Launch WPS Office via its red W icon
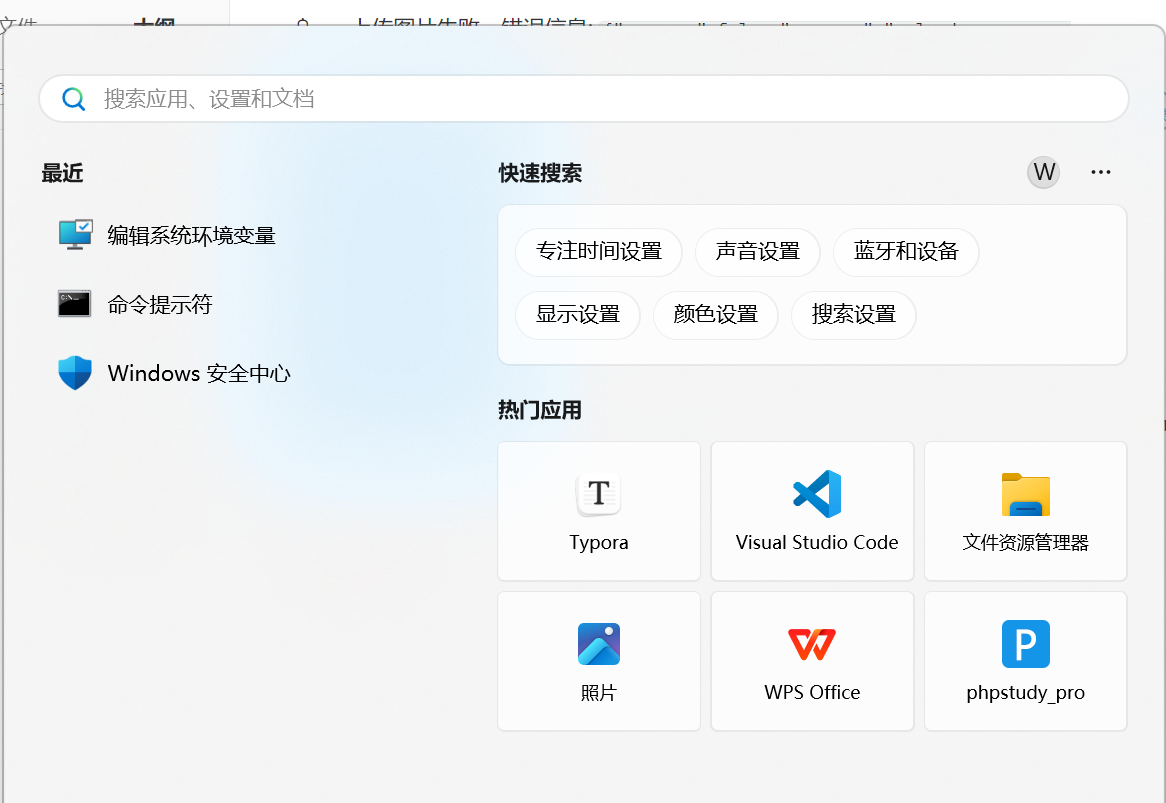 click(812, 644)
